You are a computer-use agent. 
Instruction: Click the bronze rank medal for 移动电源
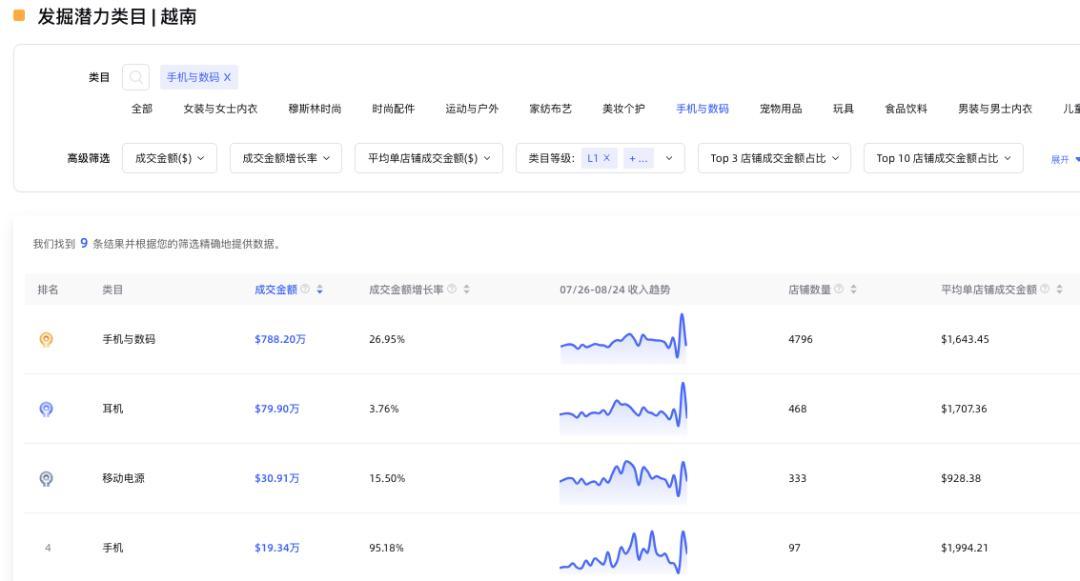(x=46, y=478)
